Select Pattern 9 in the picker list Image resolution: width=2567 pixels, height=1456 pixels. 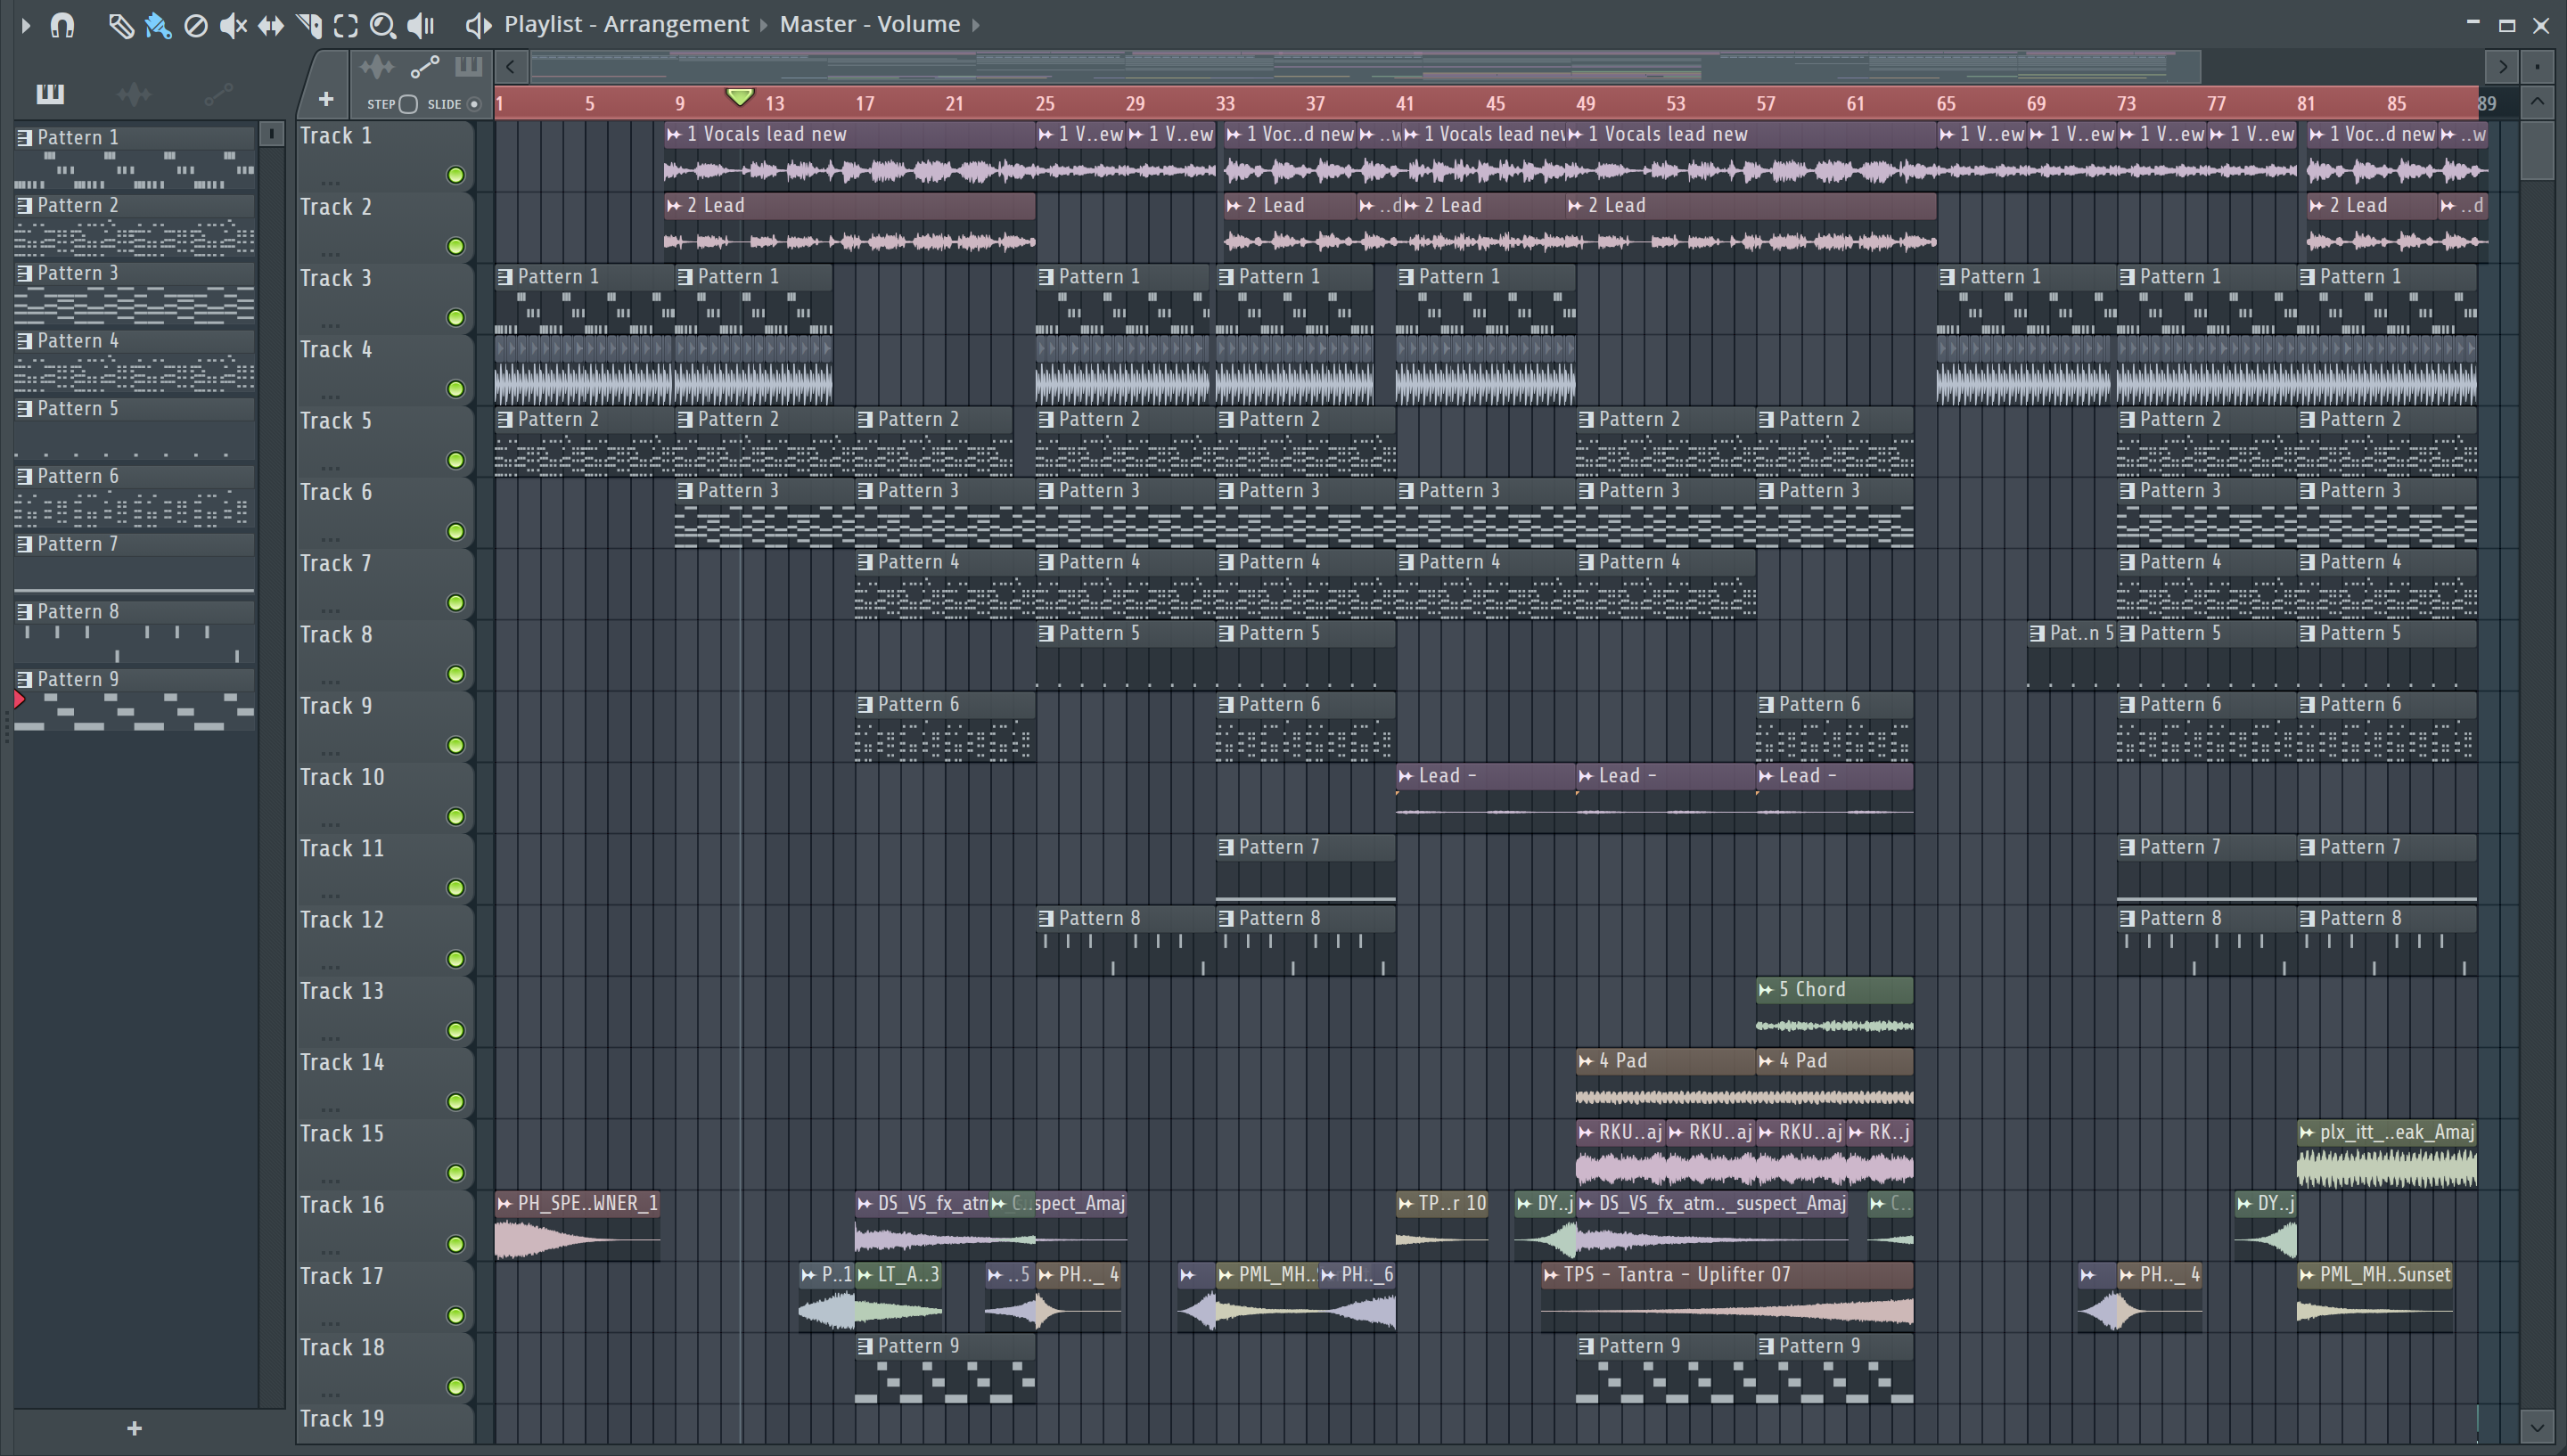pyautogui.click(x=134, y=701)
